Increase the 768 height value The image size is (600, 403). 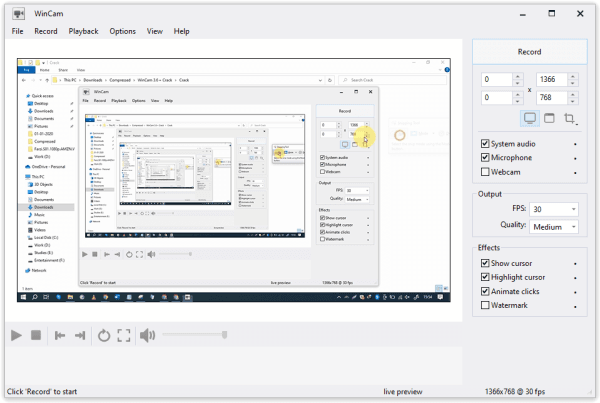(x=573, y=94)
